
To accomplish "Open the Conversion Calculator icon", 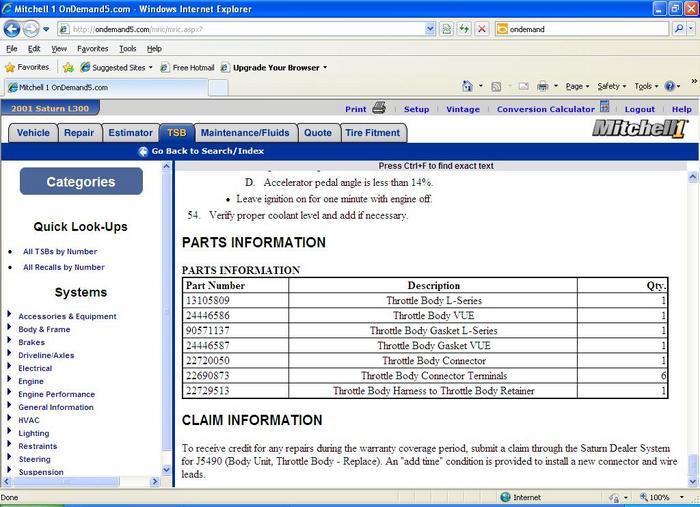I will 604,108.
